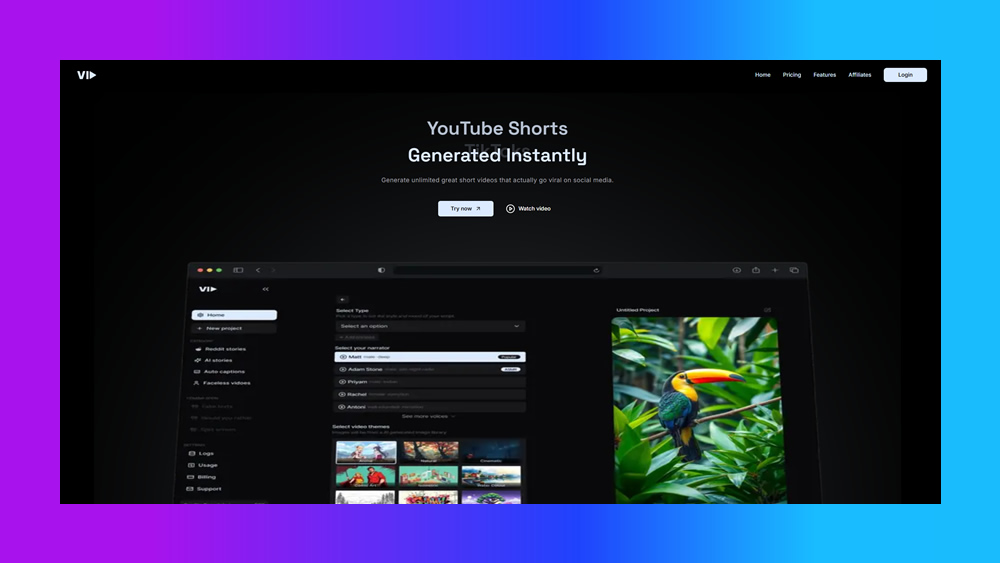This screenshot has height=563, width=1000.
Task: Click New project in the sidebar
Action: click(233, 328)
